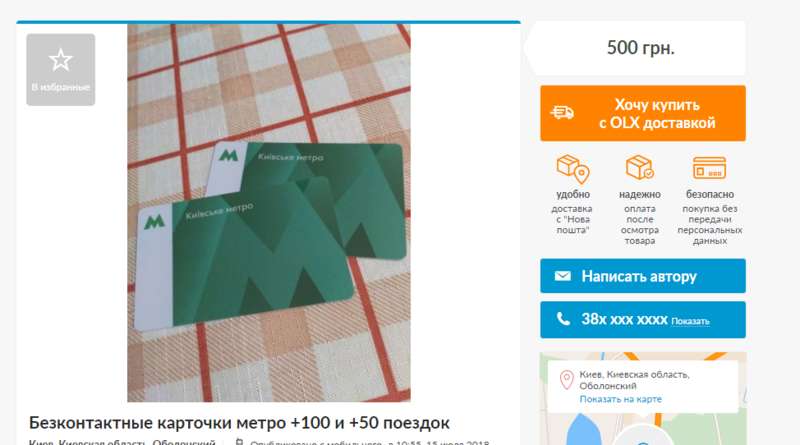This screenshot has width=800, height=445.
Task: Click the verified package payment icon
Action: pyautogui.click(x=639, y=167)
